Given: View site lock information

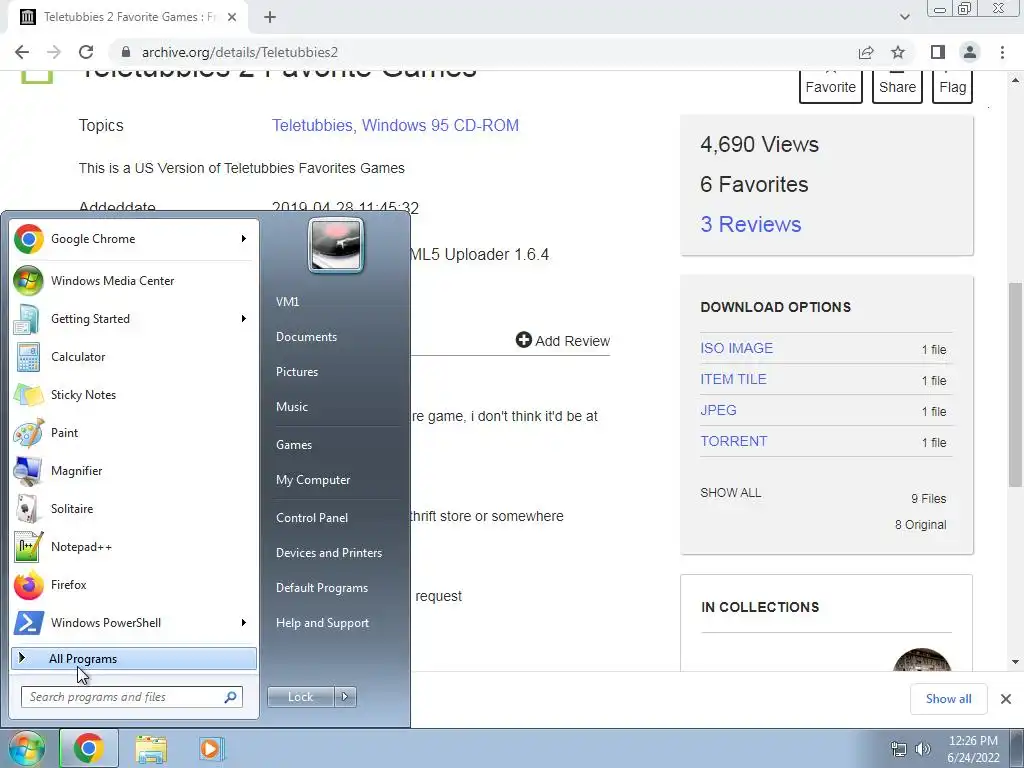Looking at the screenshot, I should click(x=127, y=52).
